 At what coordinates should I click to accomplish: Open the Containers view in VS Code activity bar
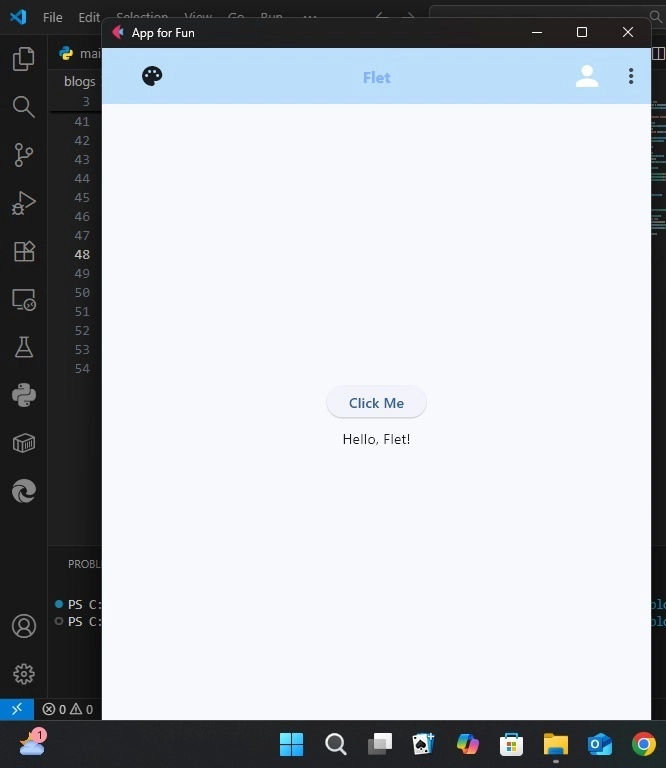click(x=24, y=443)
